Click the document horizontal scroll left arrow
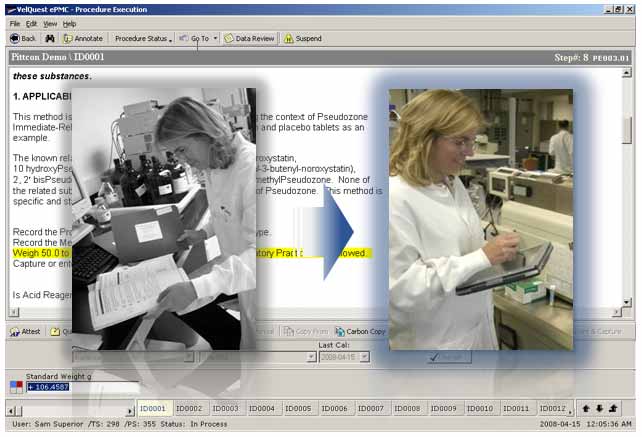This screenshot has height=437, width=642. coord(14,312)
